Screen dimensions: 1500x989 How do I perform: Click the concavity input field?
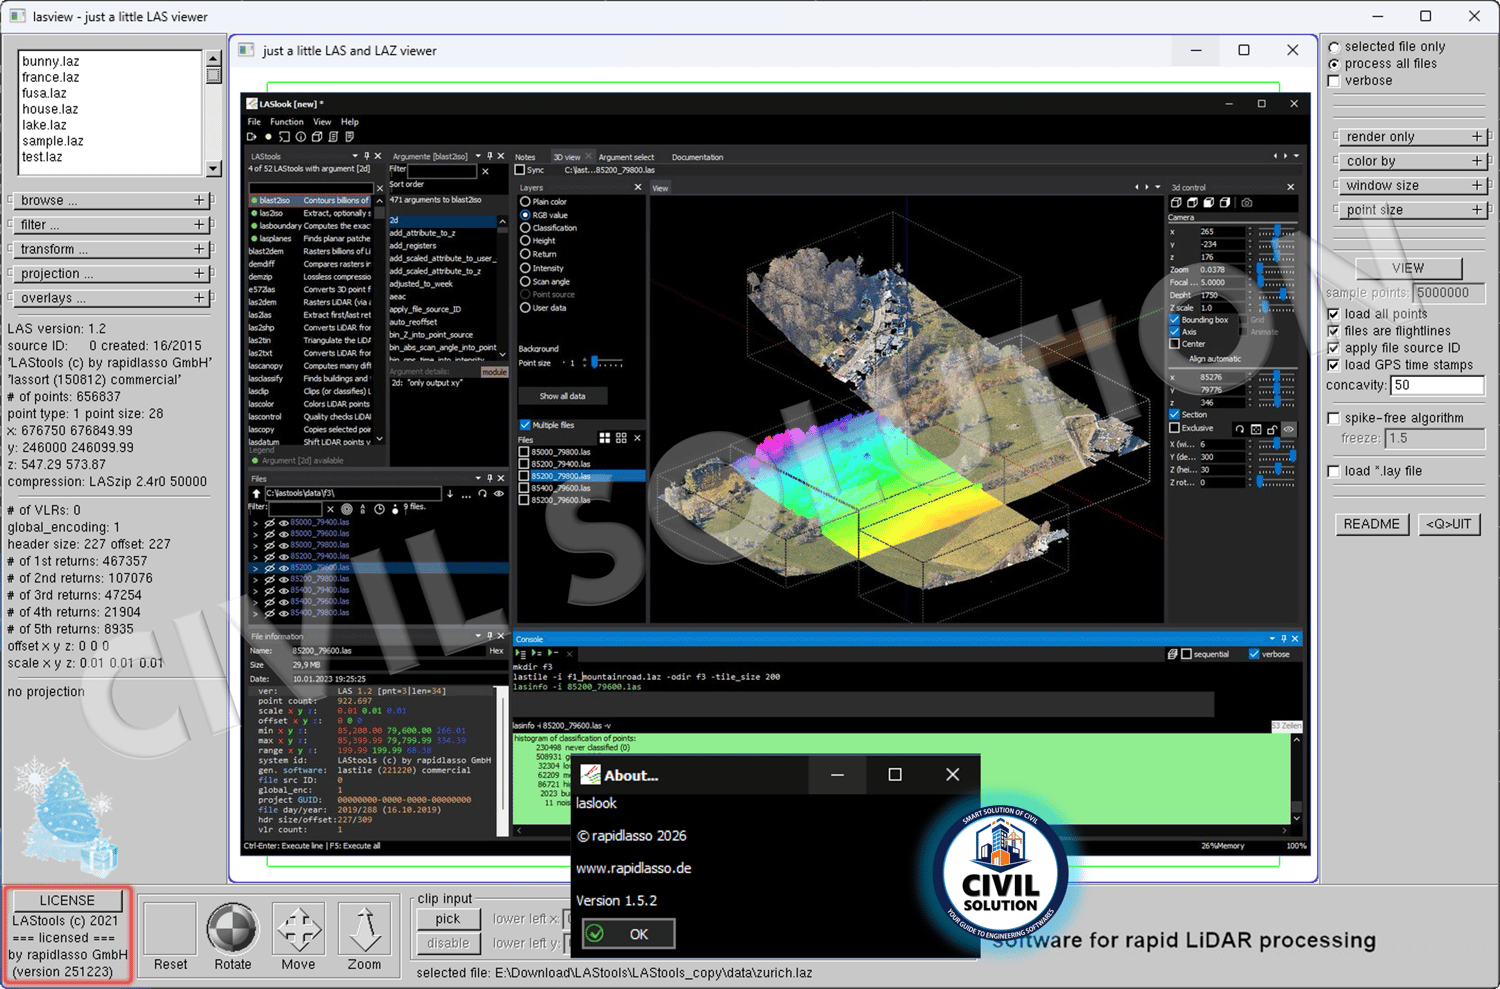(x=1437, y=385)
